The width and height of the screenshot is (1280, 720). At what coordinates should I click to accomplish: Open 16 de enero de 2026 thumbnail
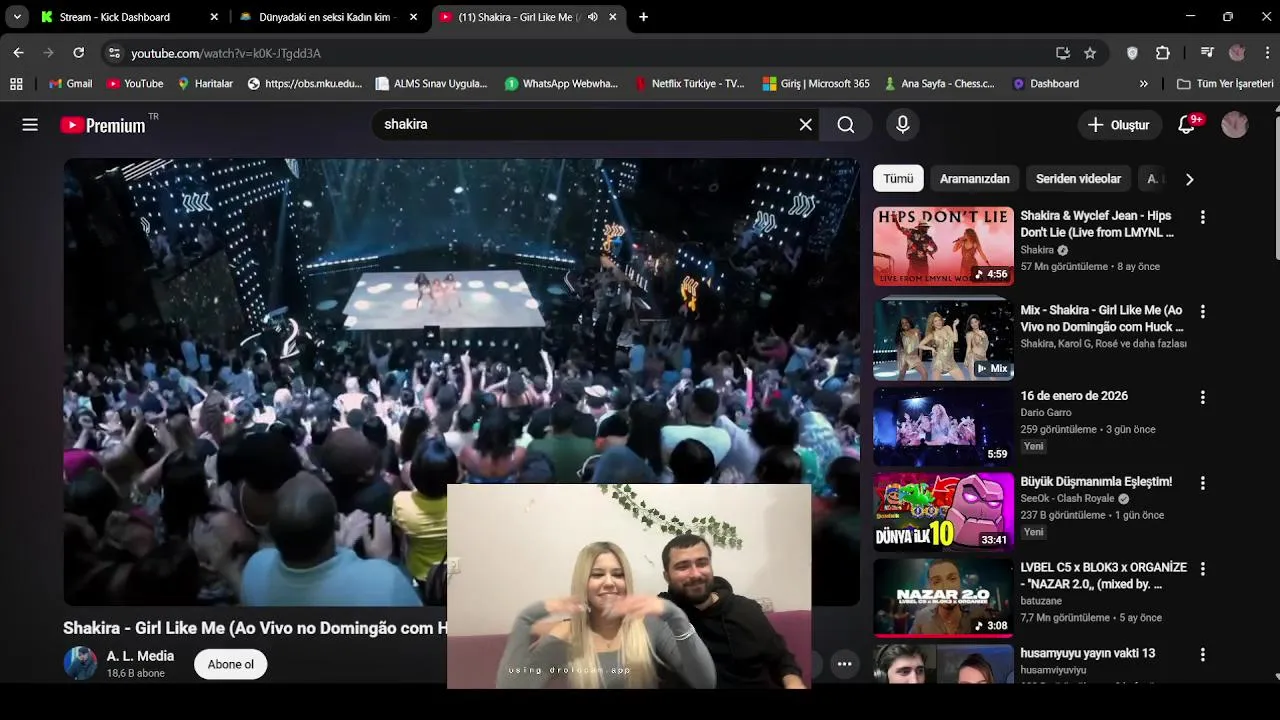click(x=943, y=426)
